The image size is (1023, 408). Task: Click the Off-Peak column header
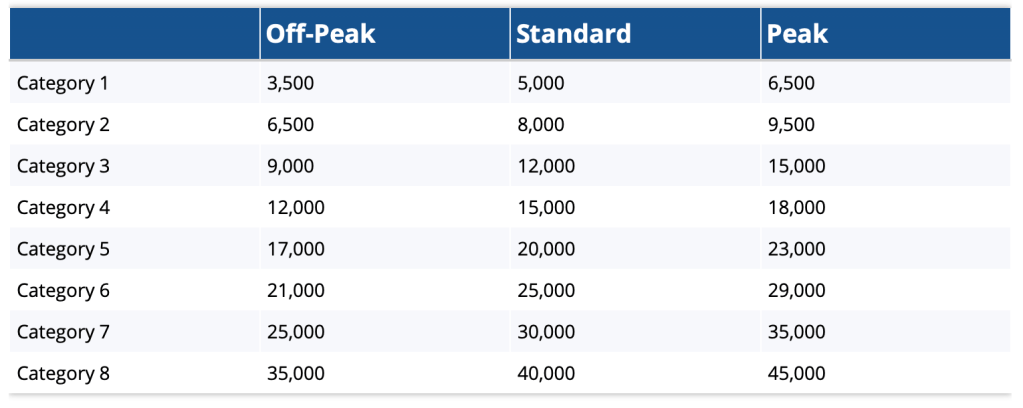coord(321,34)
